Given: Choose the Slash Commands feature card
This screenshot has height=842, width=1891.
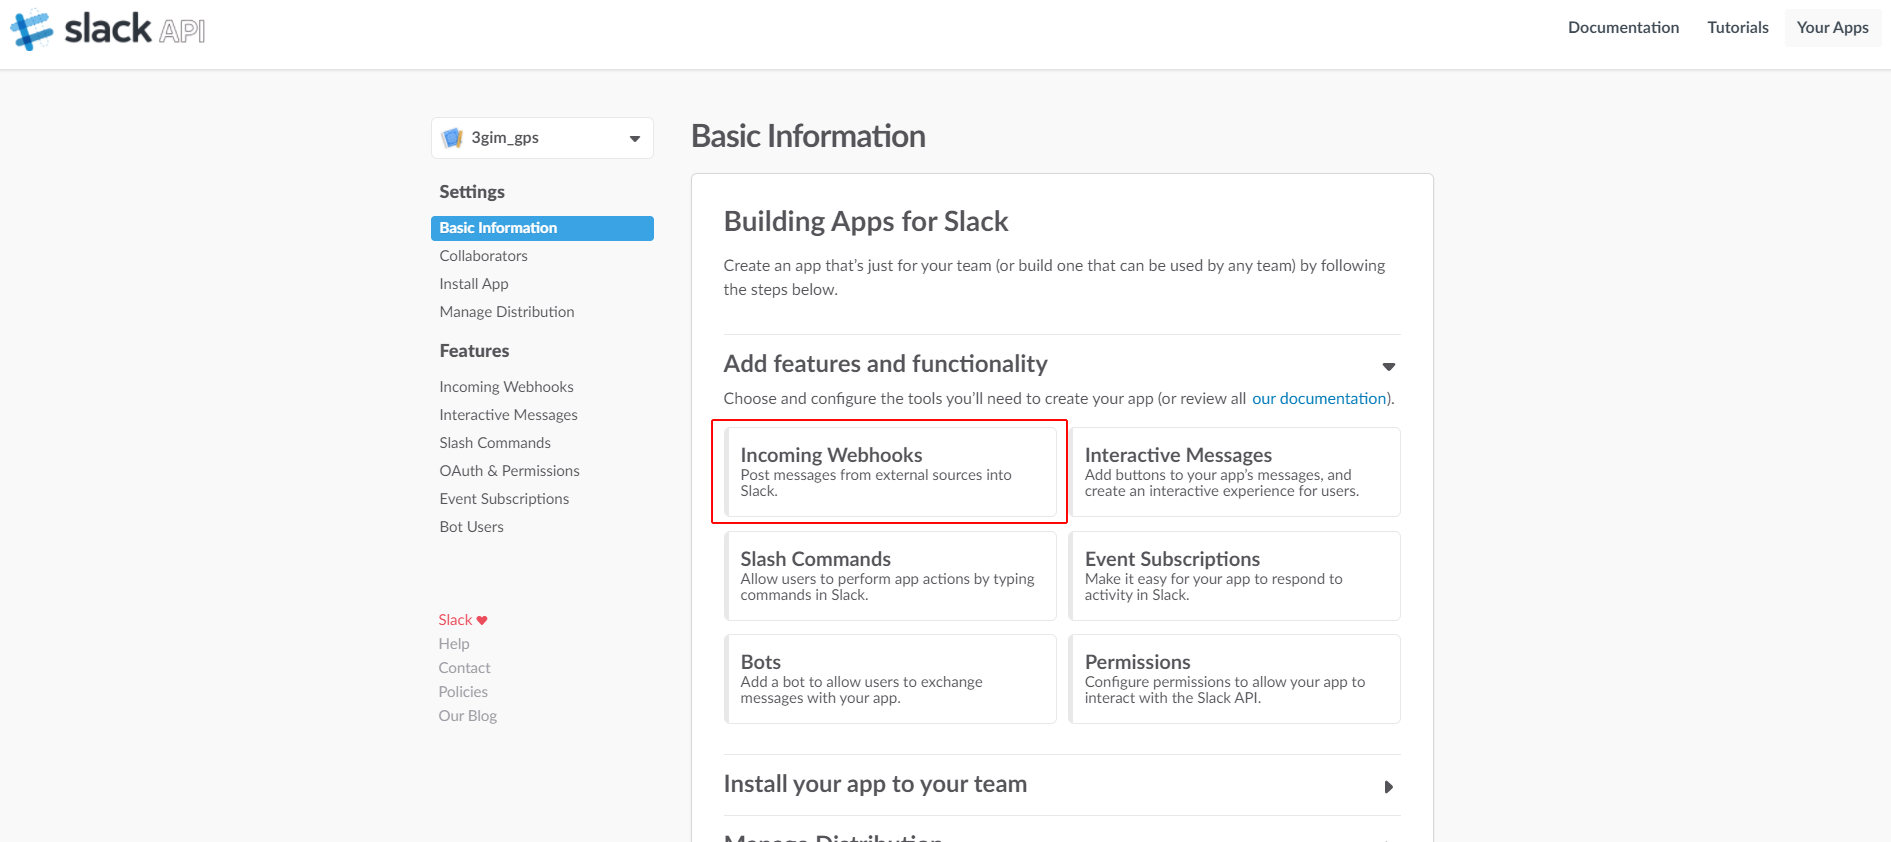Looking at the screenshot, I should (890, 576).
